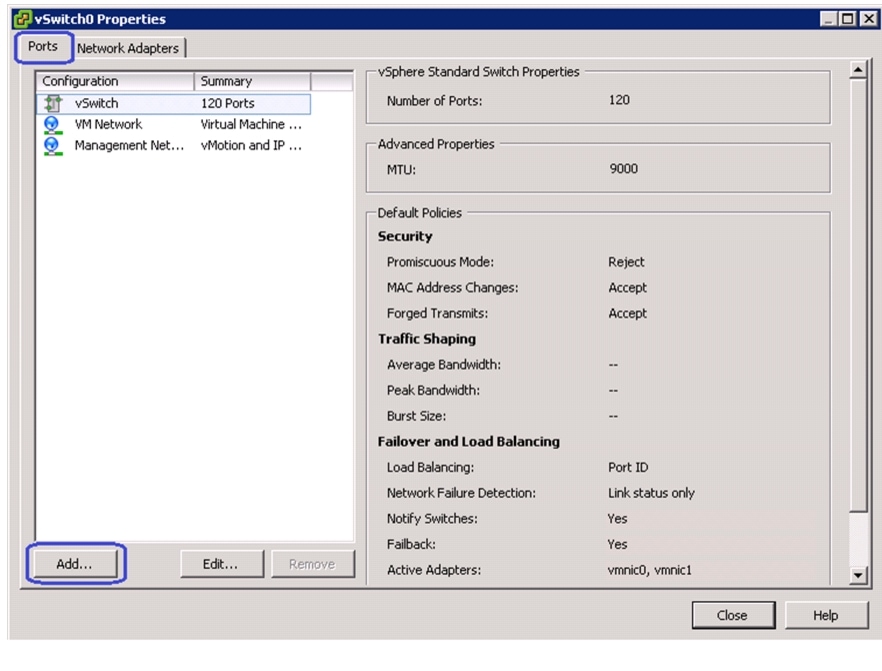The image size is (882, 671).
Task: Click the 'Failback:' label
Action: [411, 544]
